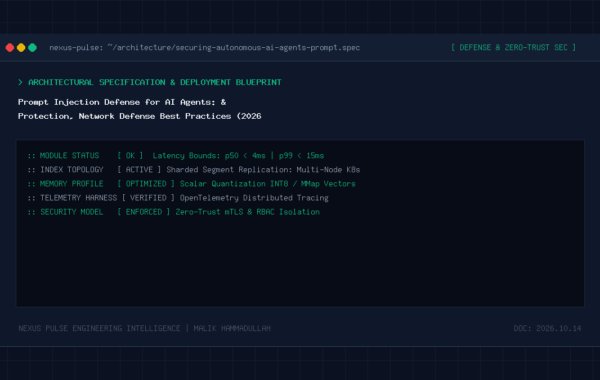Select the nexus-pulse spec file path title
The height and width of the screenshot is (380, 600).
(x=205, y=47)
